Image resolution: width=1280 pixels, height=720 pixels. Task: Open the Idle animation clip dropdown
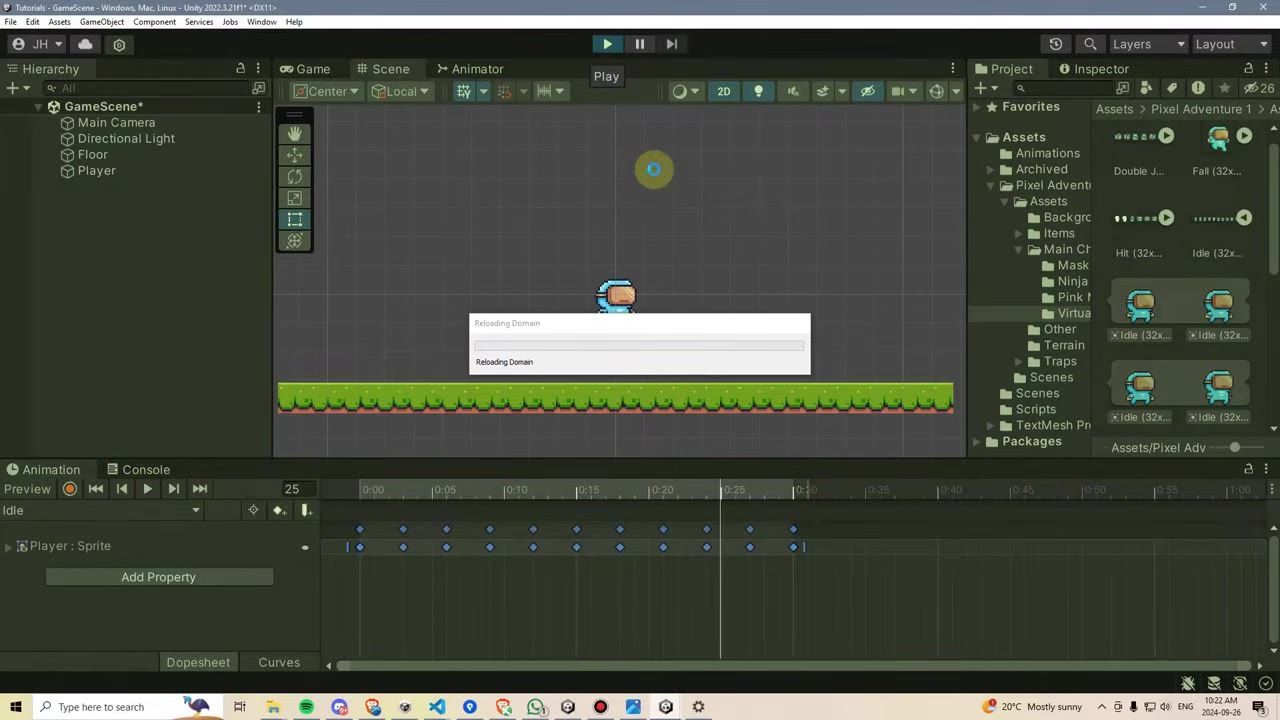click(101, 511)
